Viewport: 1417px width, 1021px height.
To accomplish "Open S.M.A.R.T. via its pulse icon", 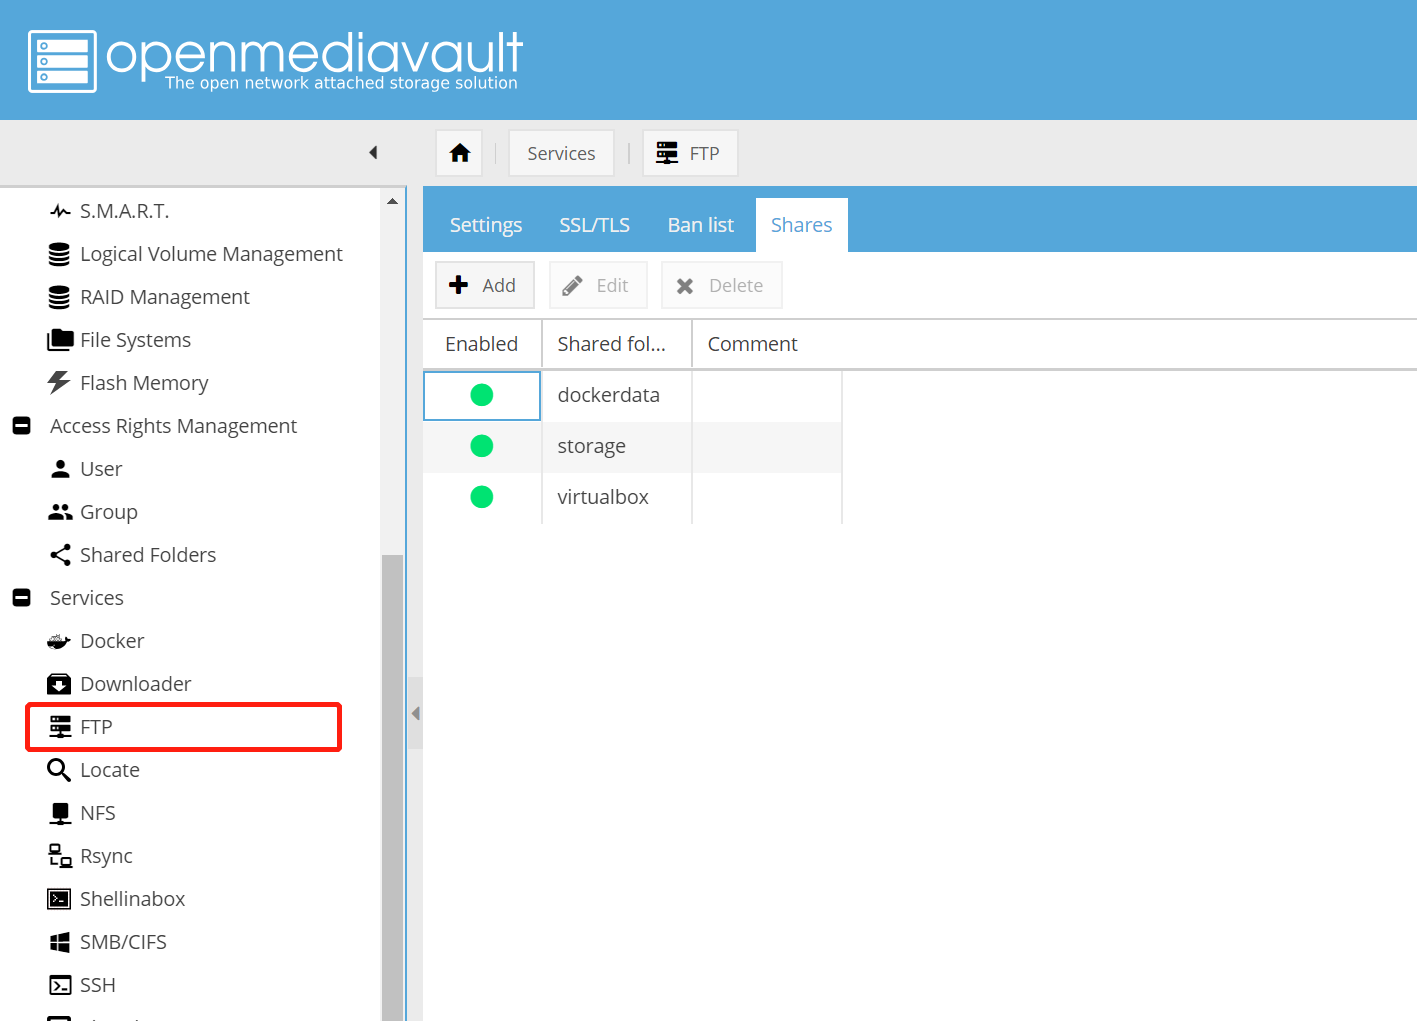I will (x=60, y=211).
